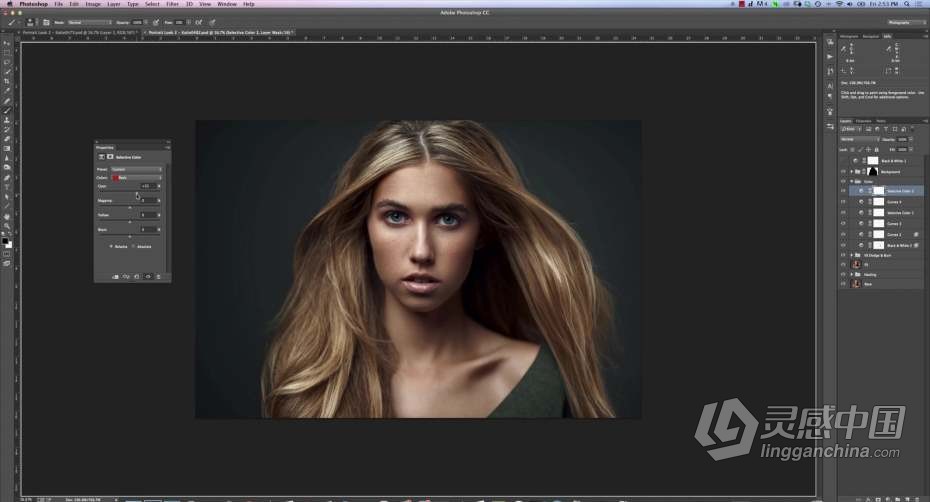930x502 pixels.
Task: Hide the Background group layer
Action: click(843, 172)
